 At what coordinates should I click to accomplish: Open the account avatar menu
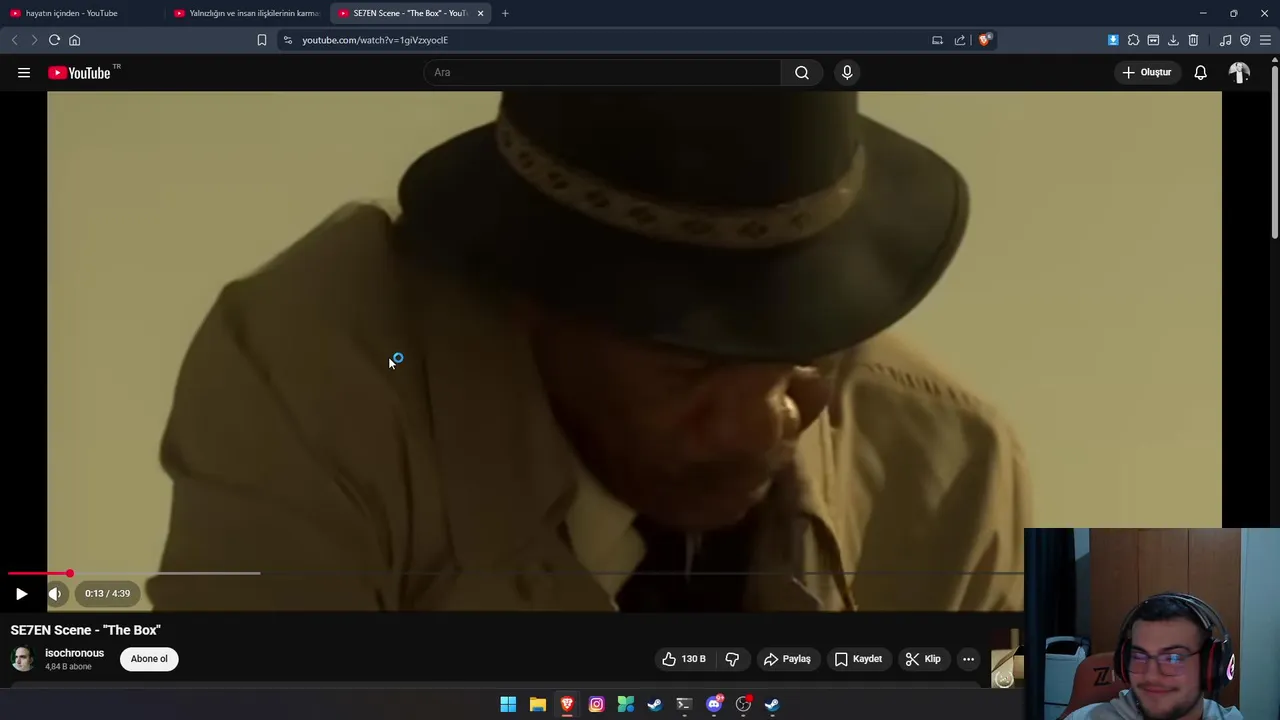point(1239,72)
